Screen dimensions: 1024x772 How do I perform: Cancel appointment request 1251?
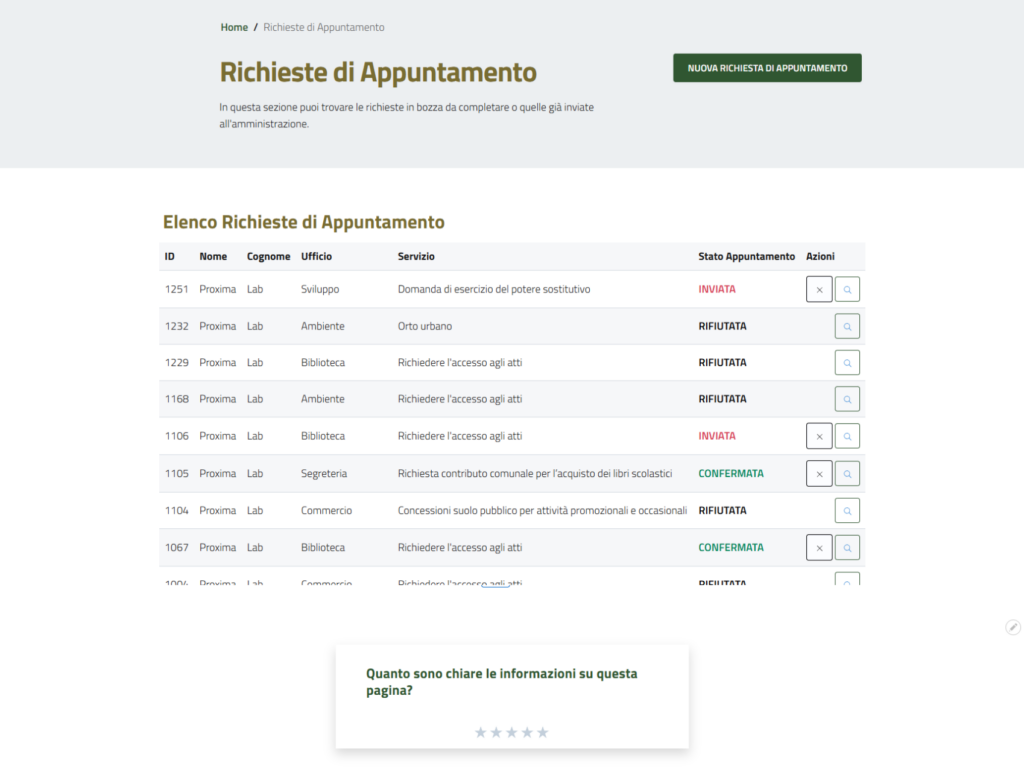tap(819, 290)
